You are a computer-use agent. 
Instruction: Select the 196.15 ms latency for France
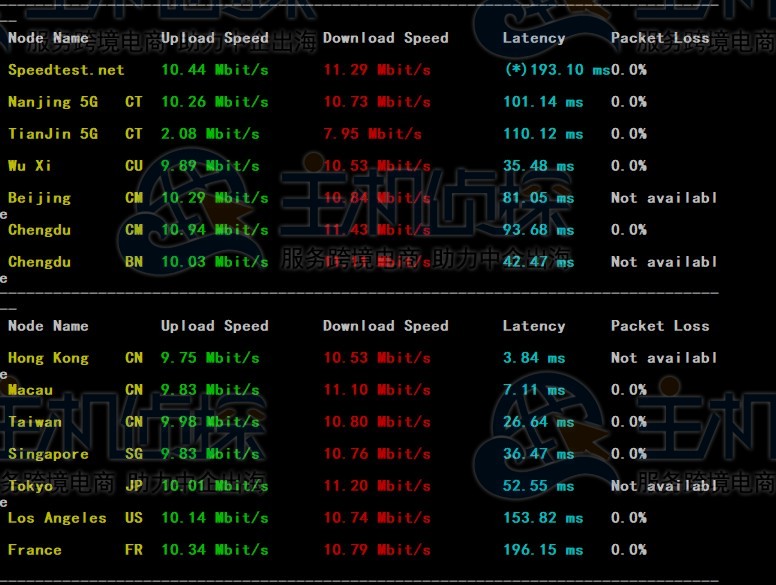tap(543, 550)
